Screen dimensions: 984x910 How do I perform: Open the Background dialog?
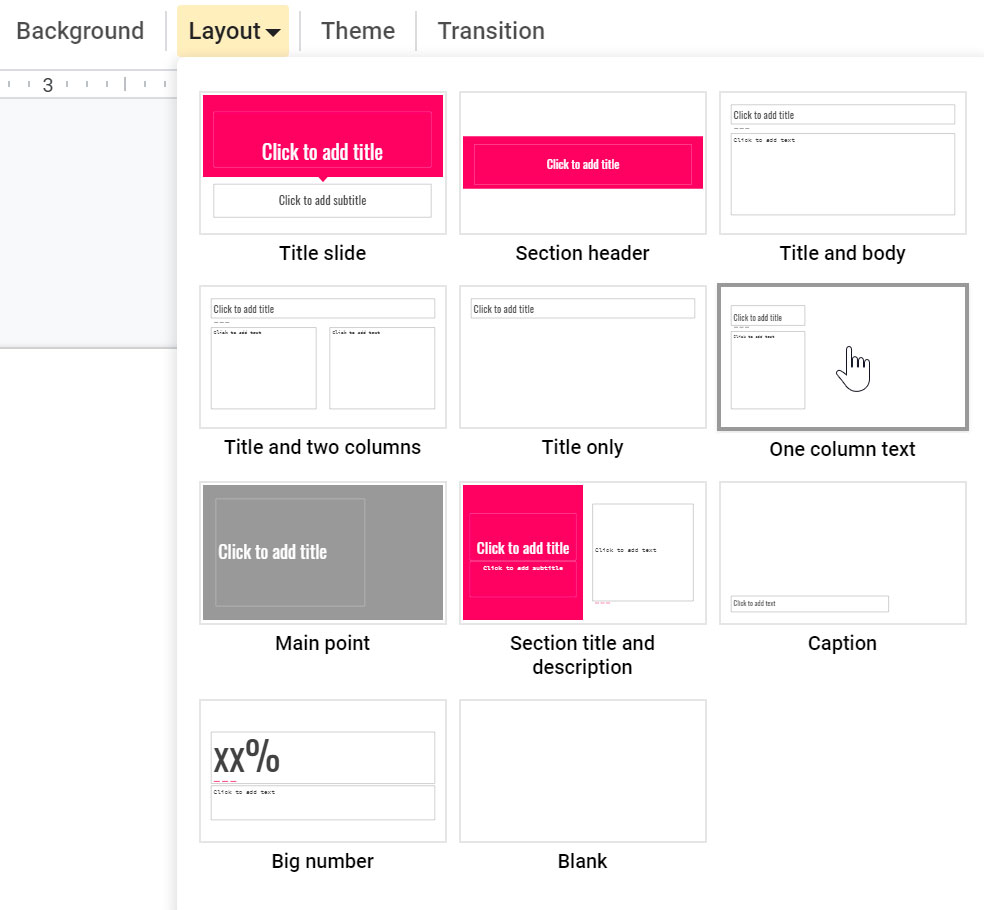(x=80, y=31)
